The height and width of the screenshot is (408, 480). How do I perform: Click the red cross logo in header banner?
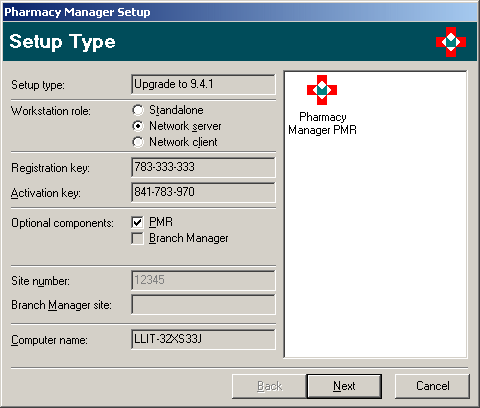tap(451, 42)
